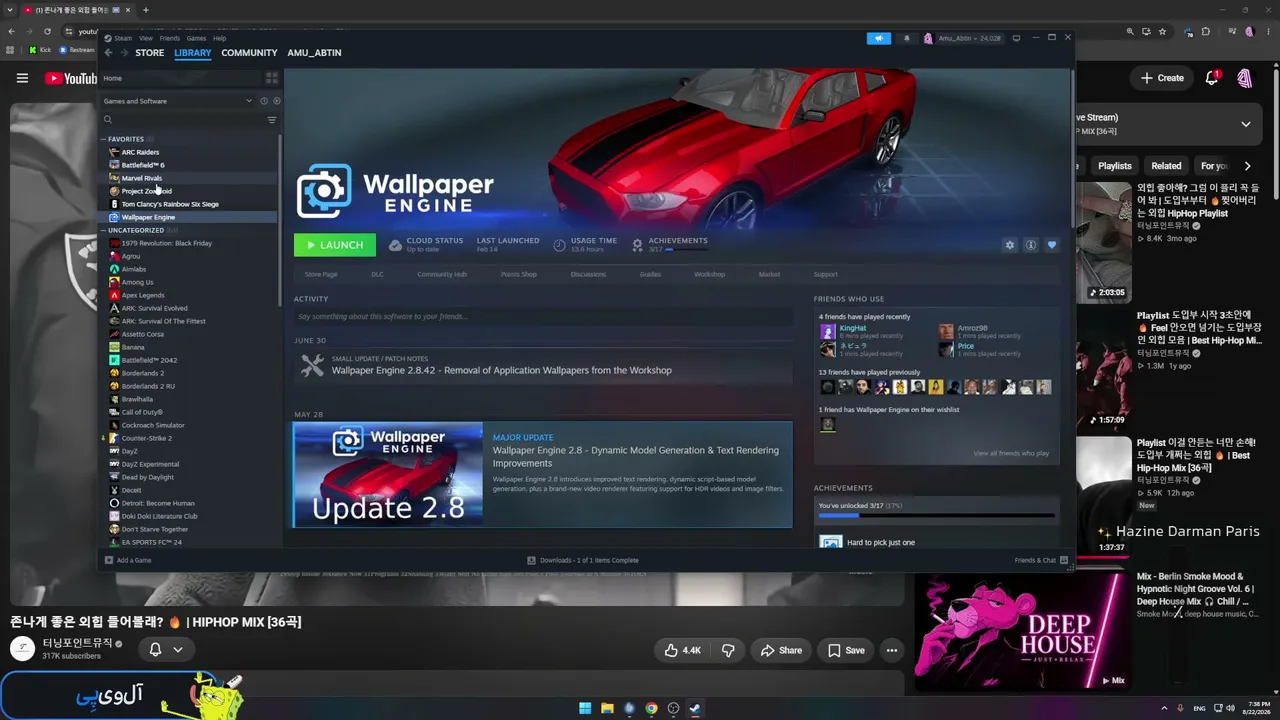Open advanced library filter options icon
The height and width of the screenshot is (720, 1280).
pos(271,120)
